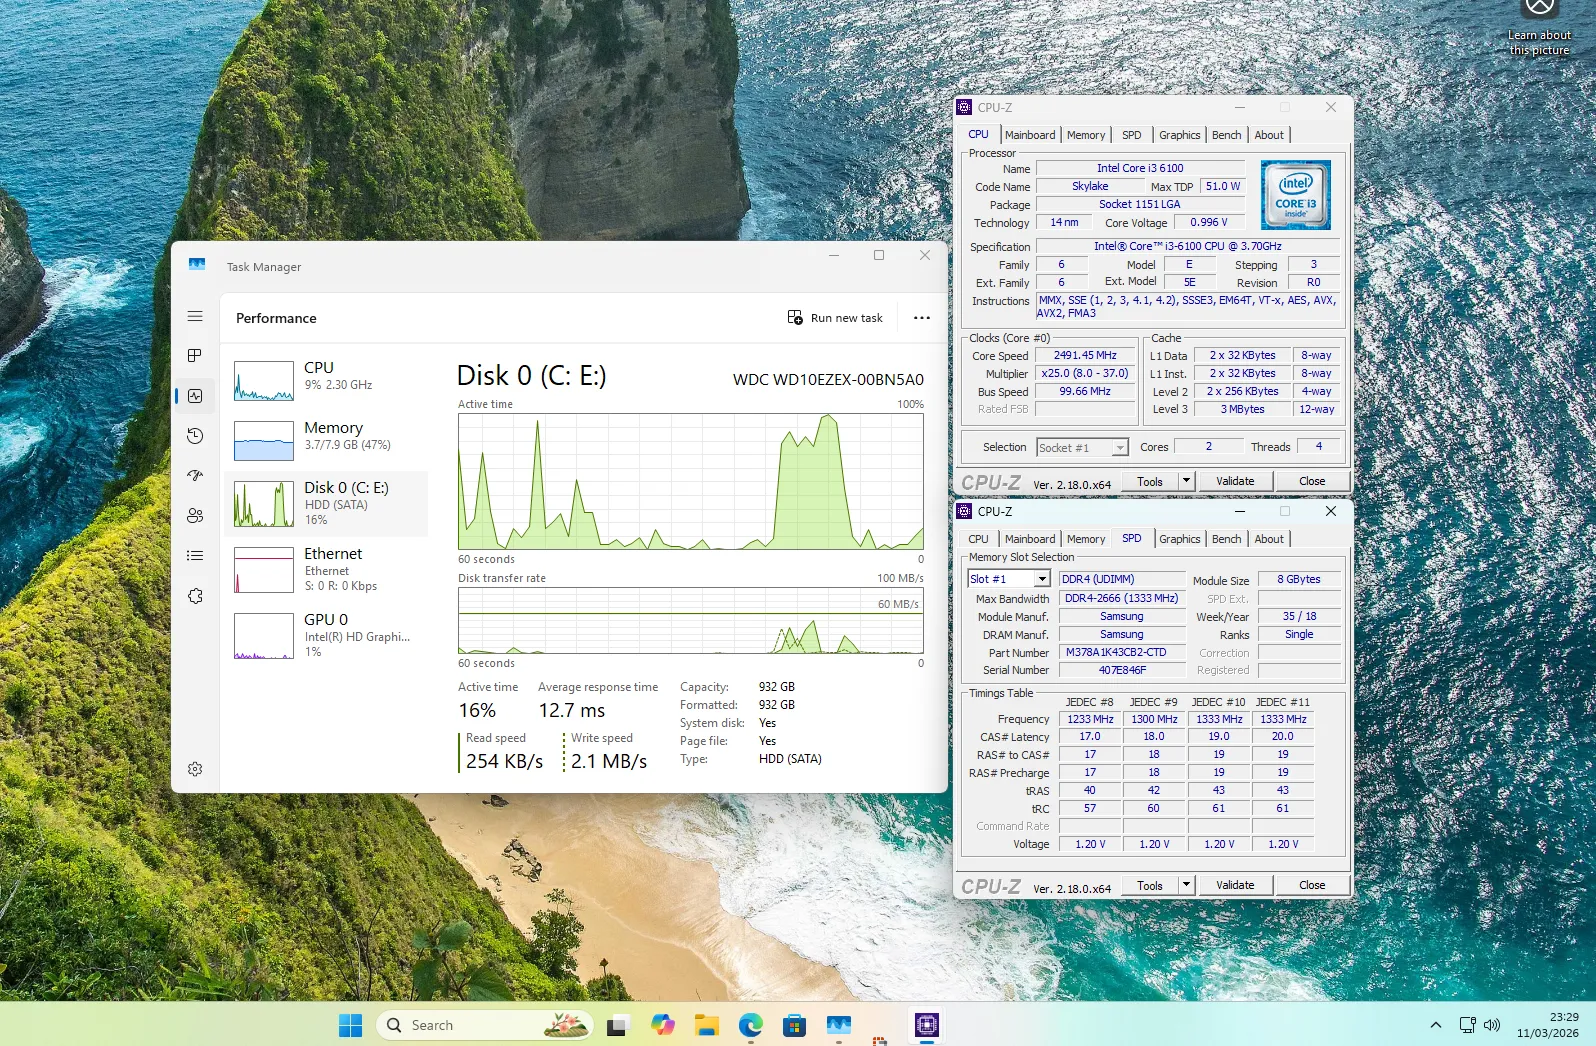
Task: Open the Processes page in Task Manager sidebar
Action: pos(195,356)
